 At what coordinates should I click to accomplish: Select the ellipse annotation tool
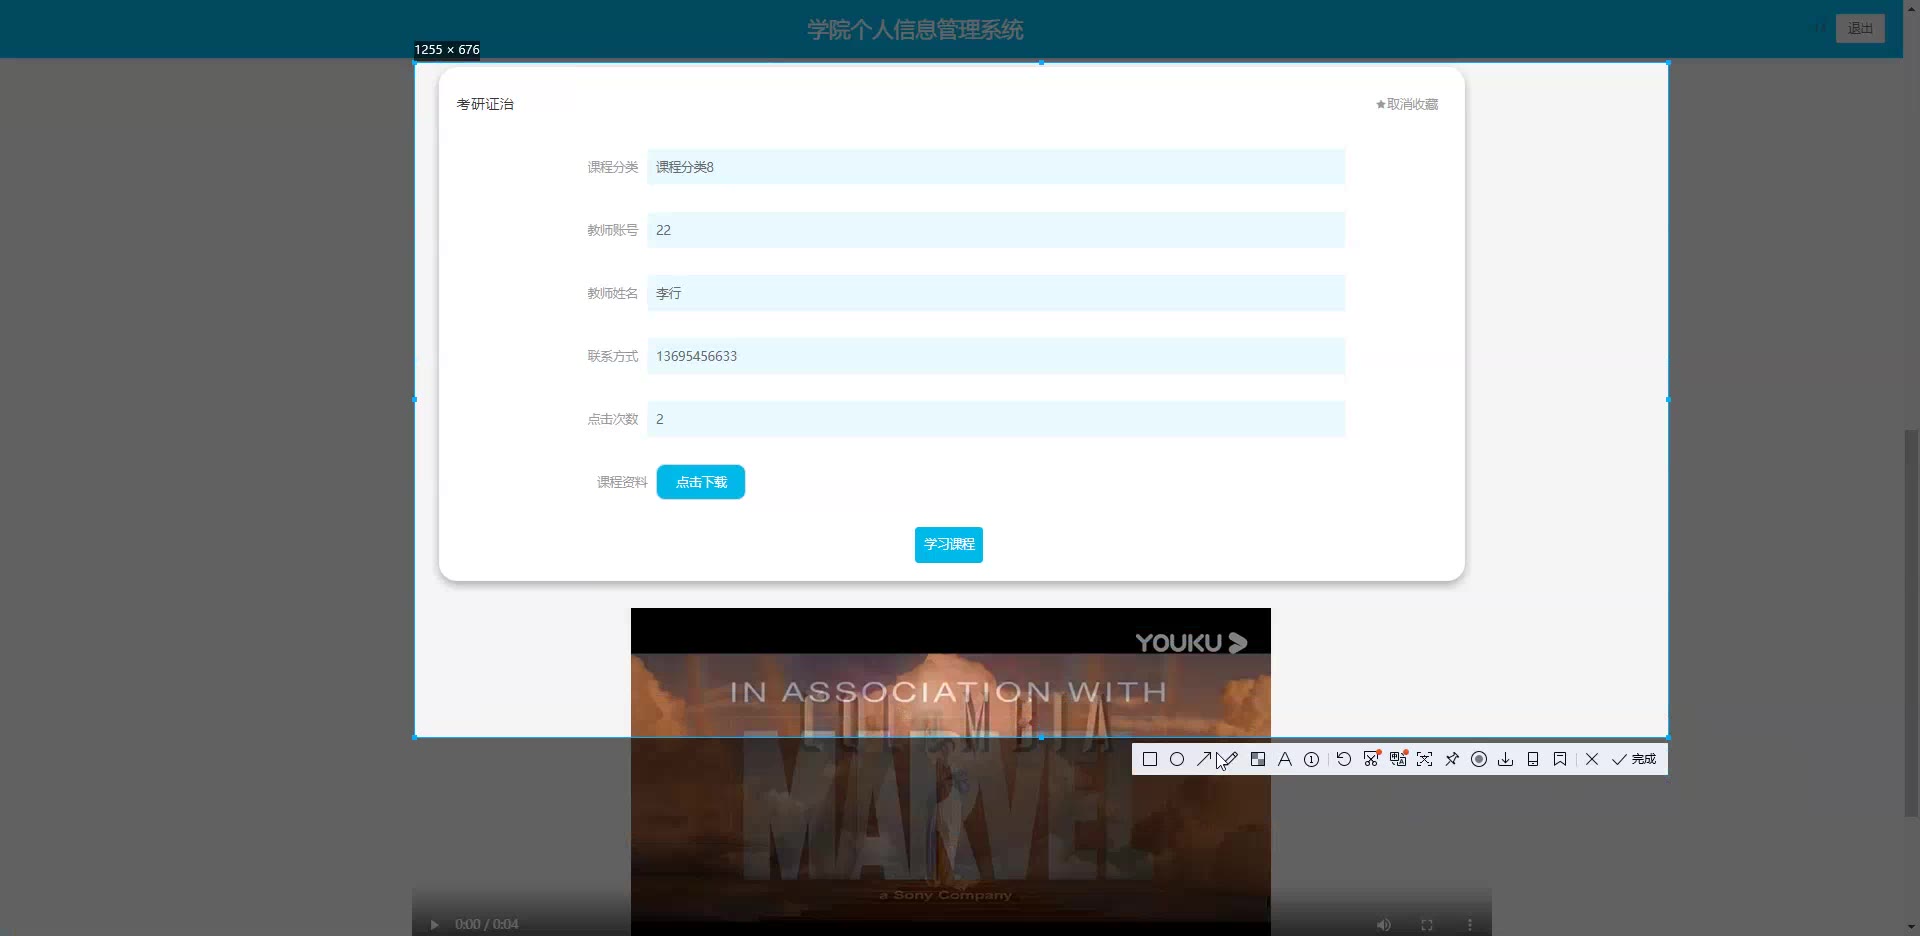click(1177, 759)
